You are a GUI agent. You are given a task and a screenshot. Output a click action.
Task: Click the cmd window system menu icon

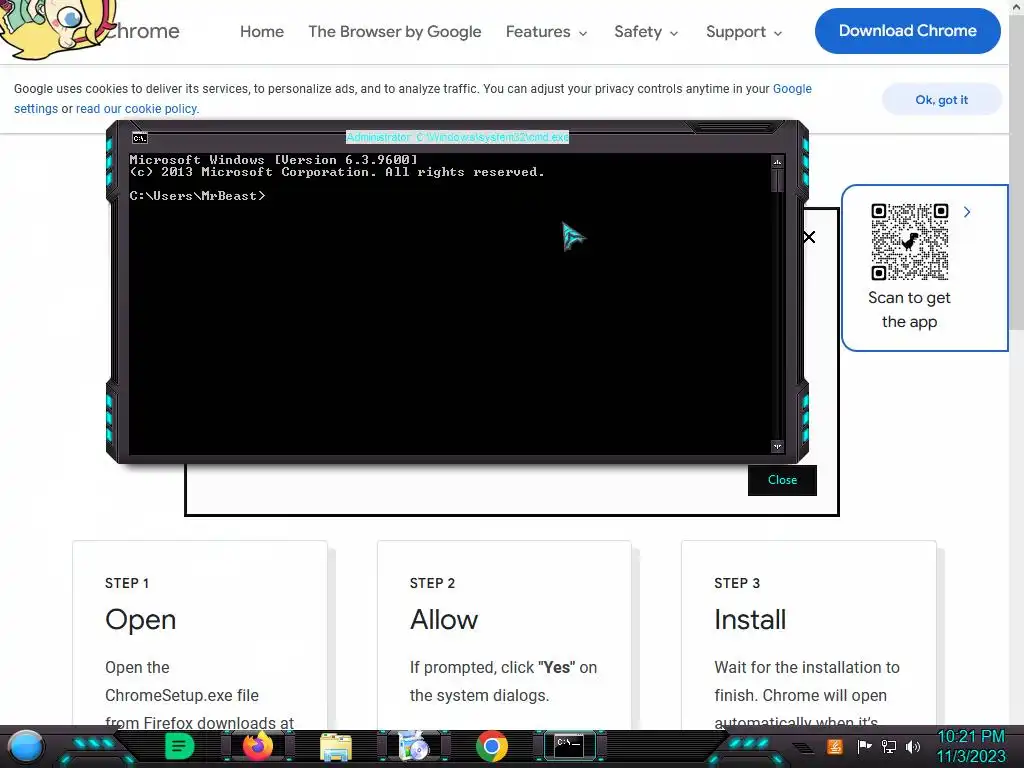pyautogui.click(x=140, y=138)
